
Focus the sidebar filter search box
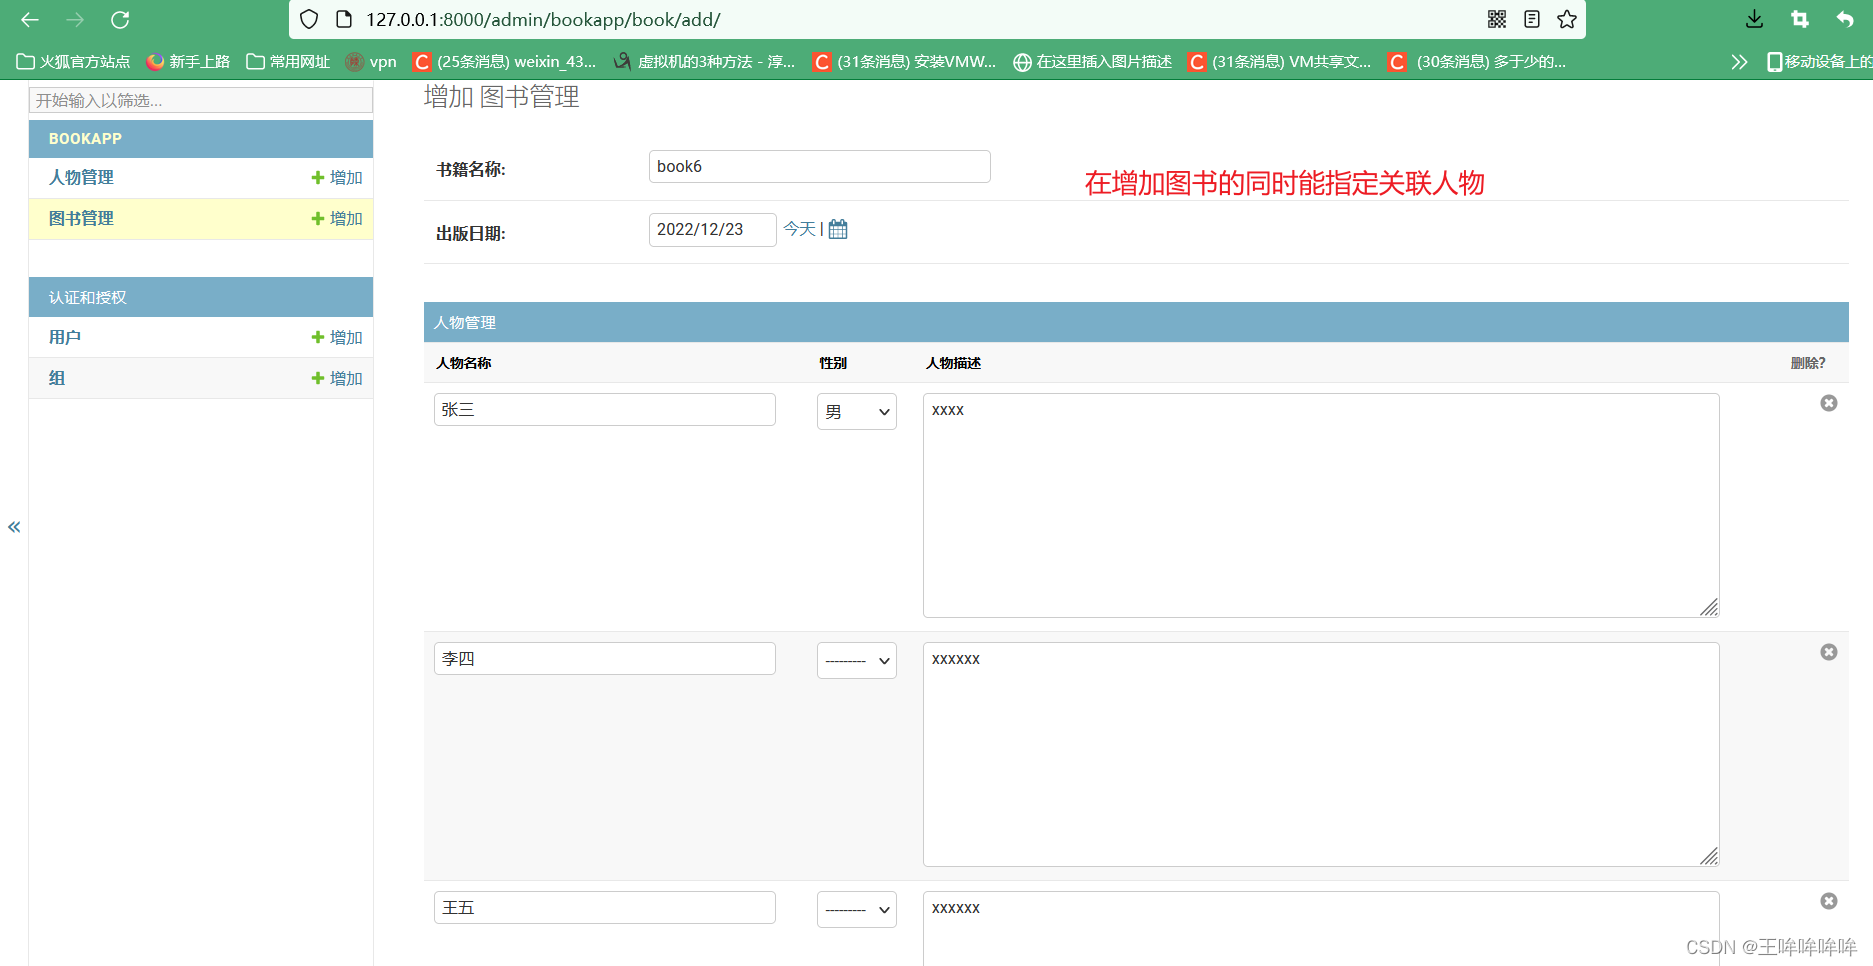(201, 100)
